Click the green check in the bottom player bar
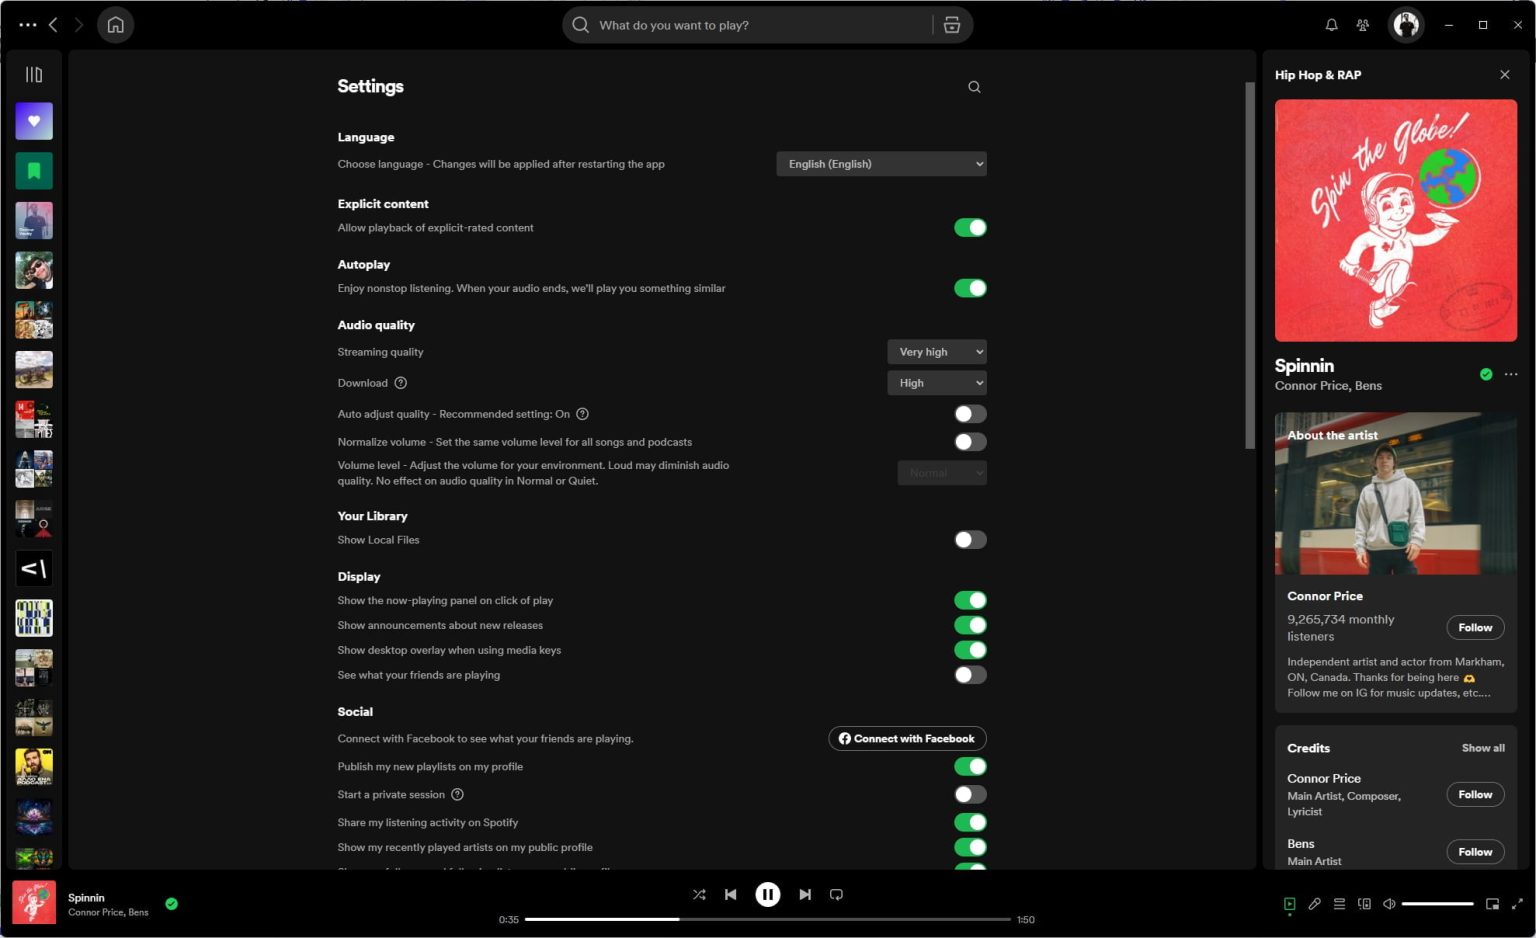This screenshot has height=938, width=1536. pos(172,904)
